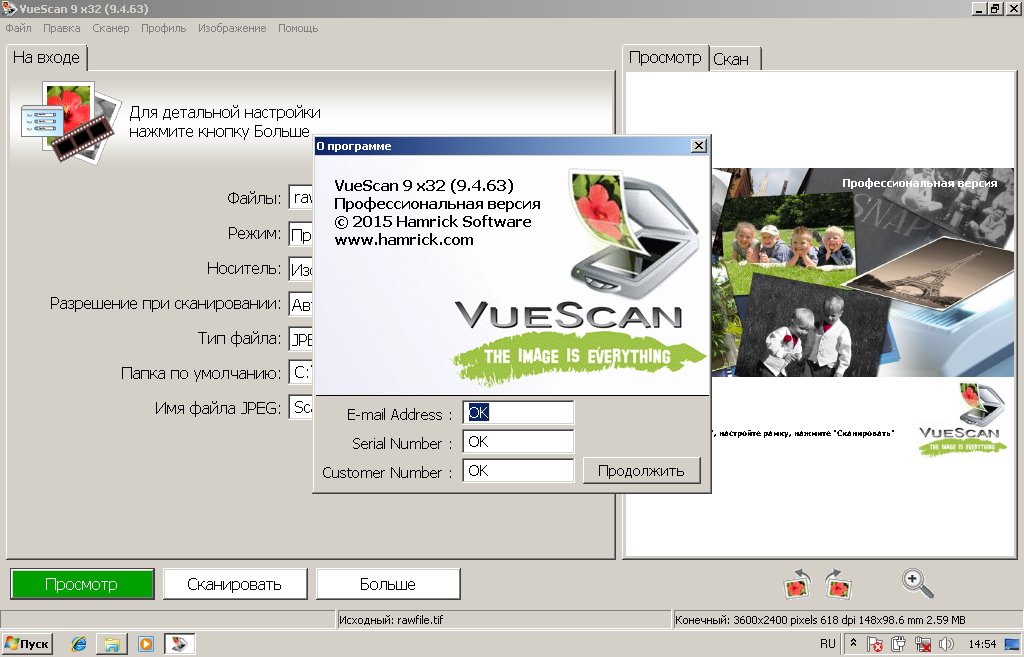Click the VueScan scanner logo in dialog
Screen dimensions: 1024x657
pyautogui.click(x=633, y=232)
